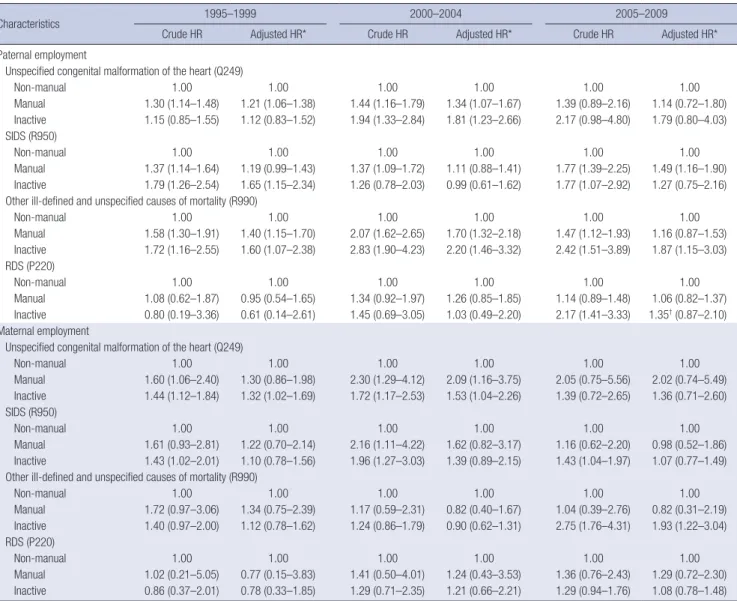Image resolution: width=737 pixels, height=601 pixels.
Task: Select cell '1.14 (0.72–1.80)'
Action: tap(690, 104)
